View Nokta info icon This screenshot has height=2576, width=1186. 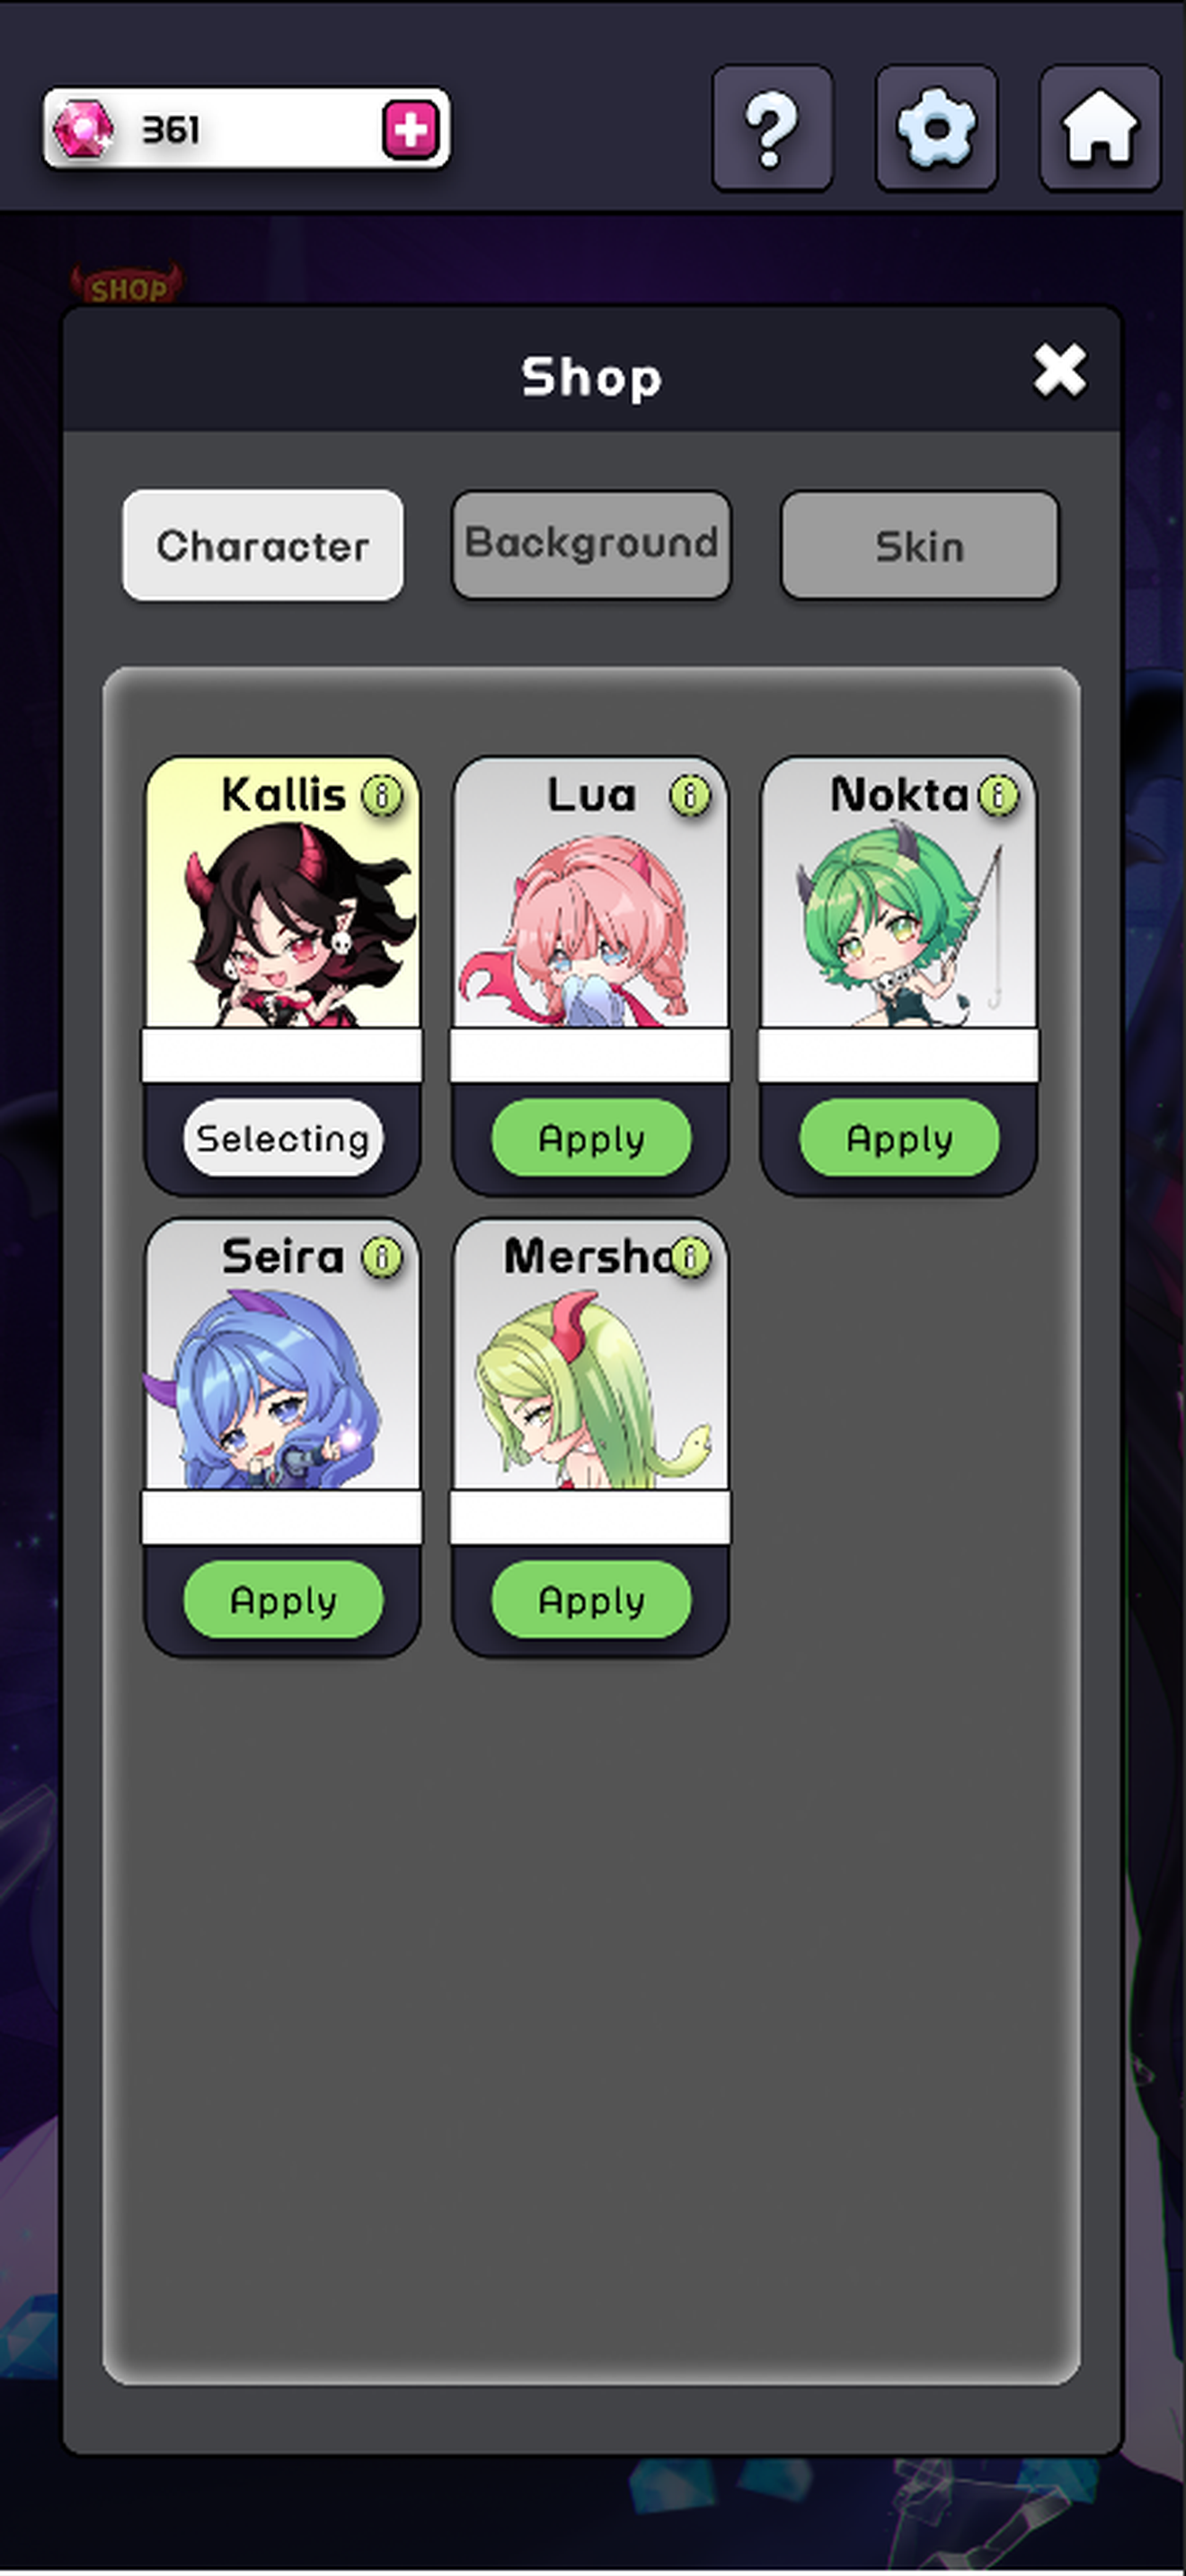[x=998, y=796]
